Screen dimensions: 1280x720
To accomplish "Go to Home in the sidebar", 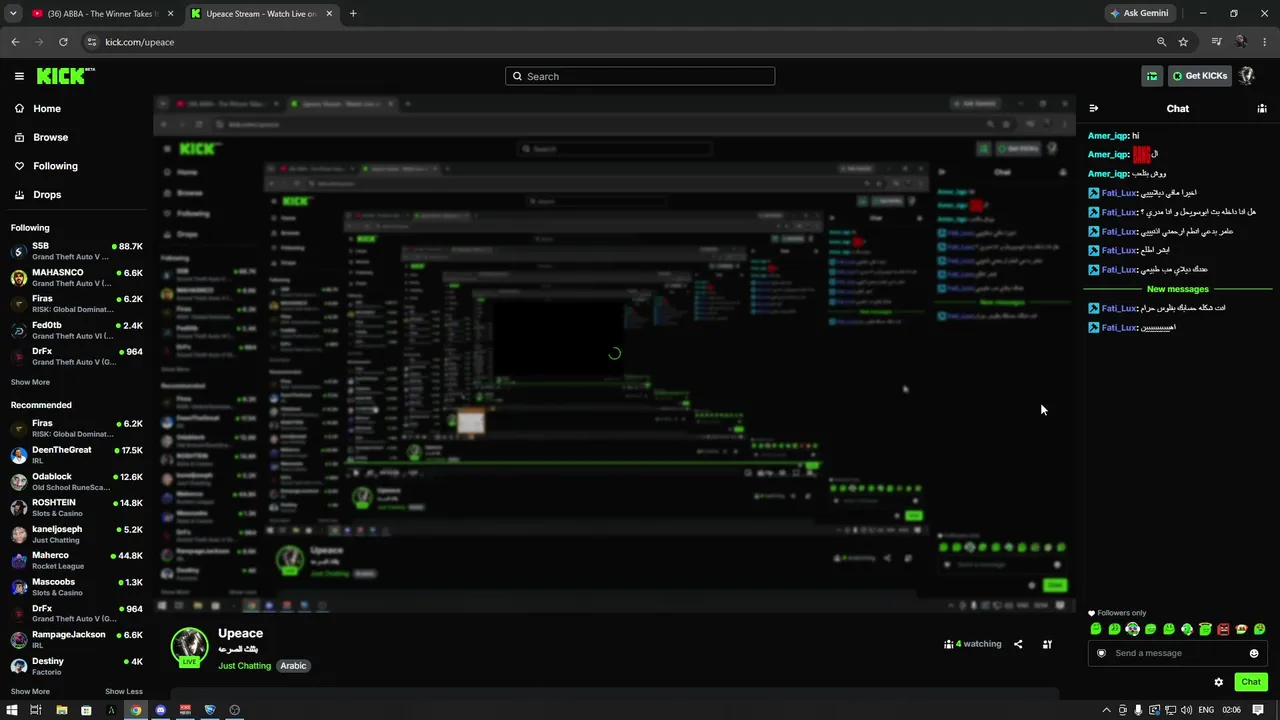I will tap(46, 109).
